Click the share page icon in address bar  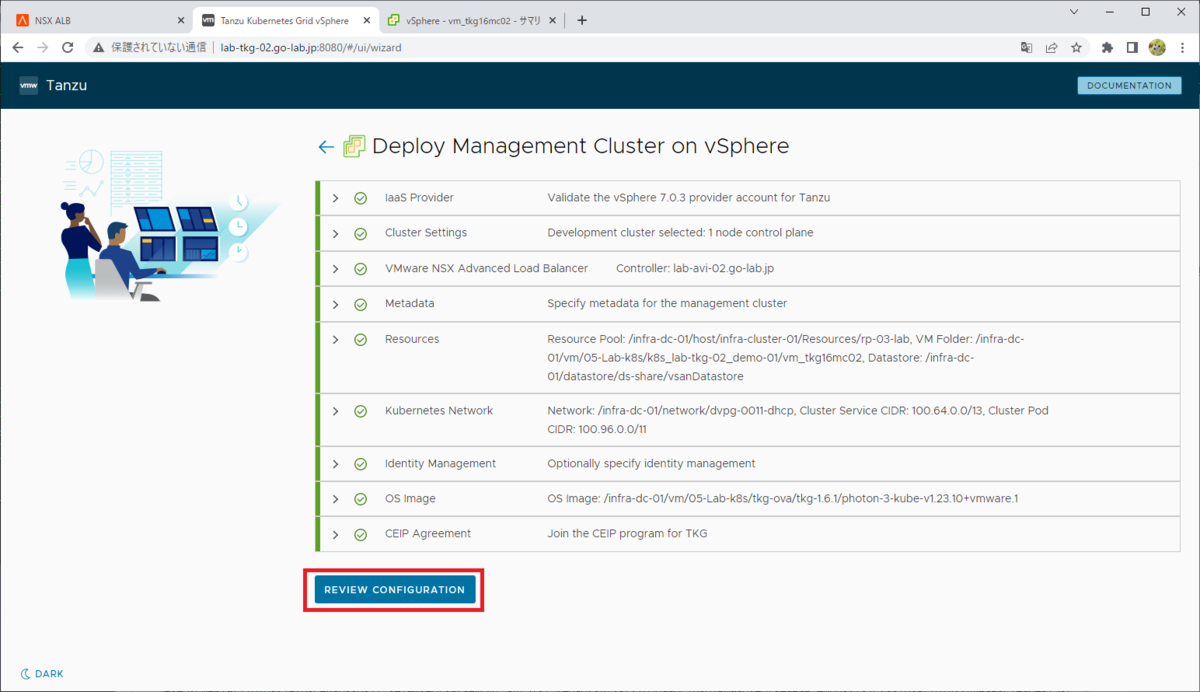1052,47
